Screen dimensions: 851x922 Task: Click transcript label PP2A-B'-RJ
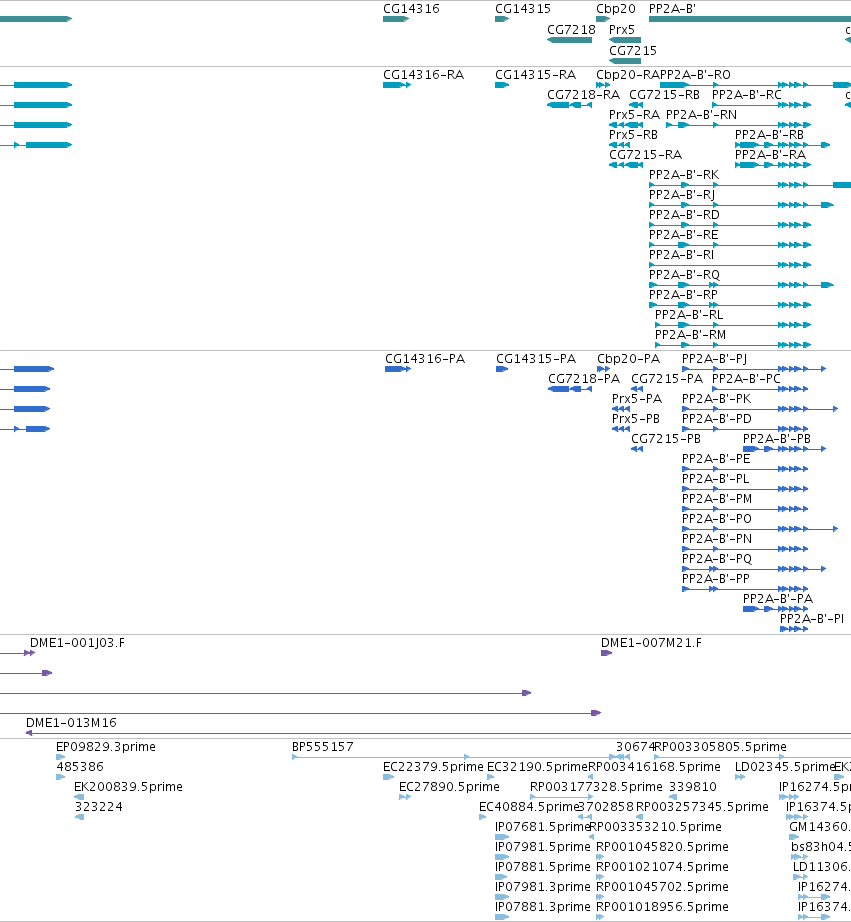click(682, 195)
